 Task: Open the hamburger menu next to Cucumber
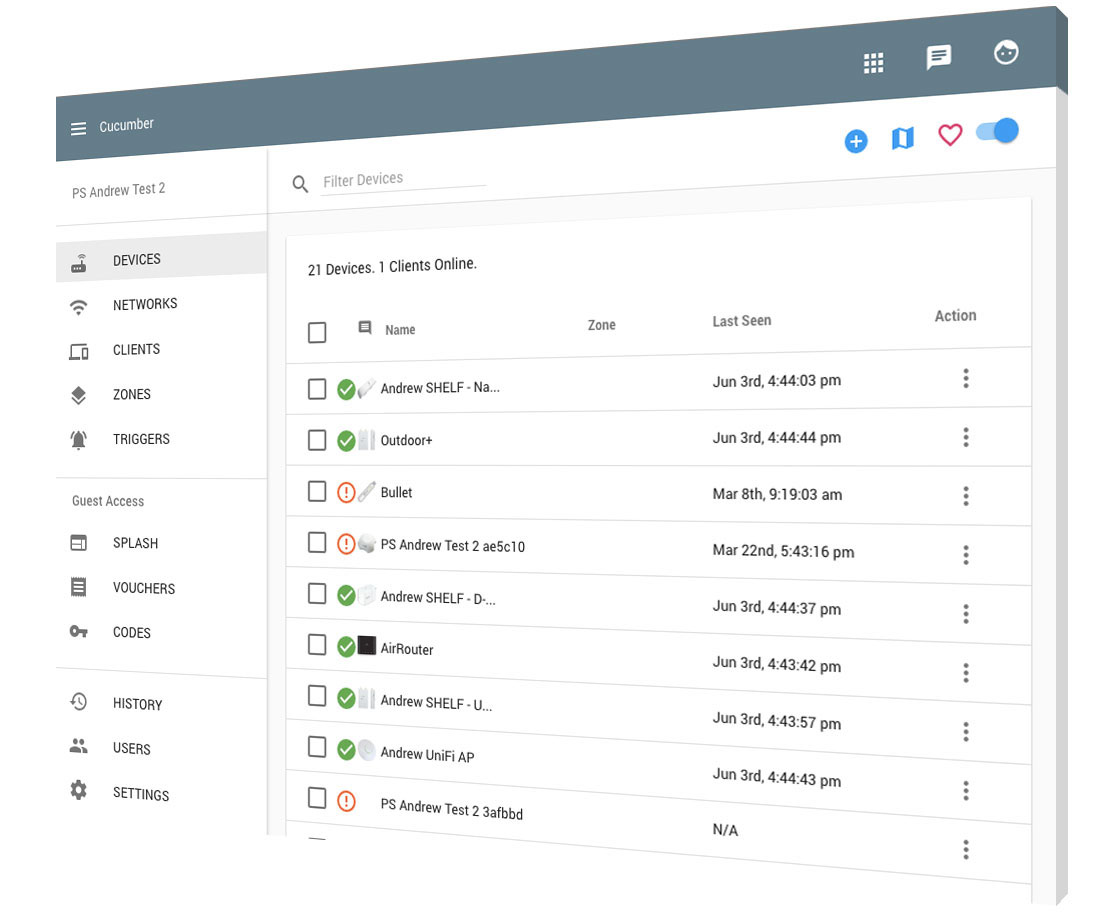pos(78,128)
